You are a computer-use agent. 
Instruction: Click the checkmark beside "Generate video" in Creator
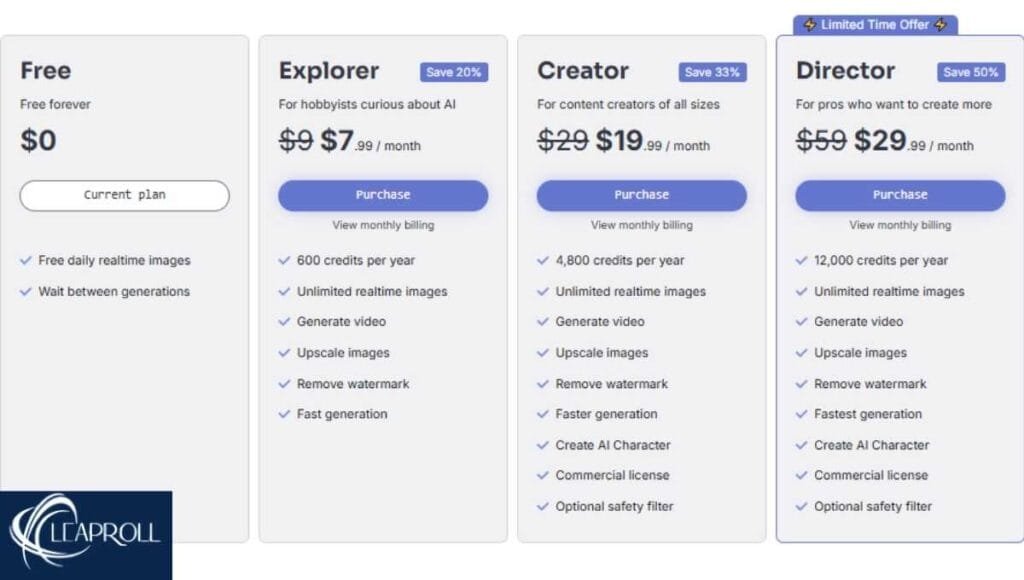(x=543, y=322)
